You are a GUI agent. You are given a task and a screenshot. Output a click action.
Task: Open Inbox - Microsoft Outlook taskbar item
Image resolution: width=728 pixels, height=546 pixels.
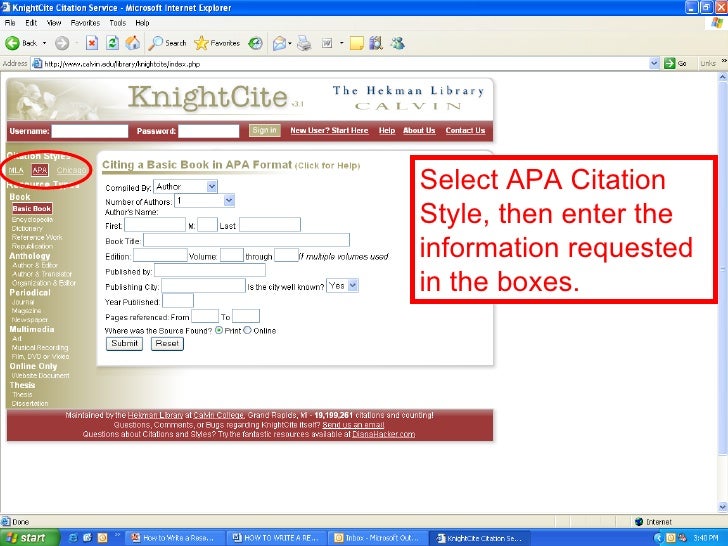[377, 538]
